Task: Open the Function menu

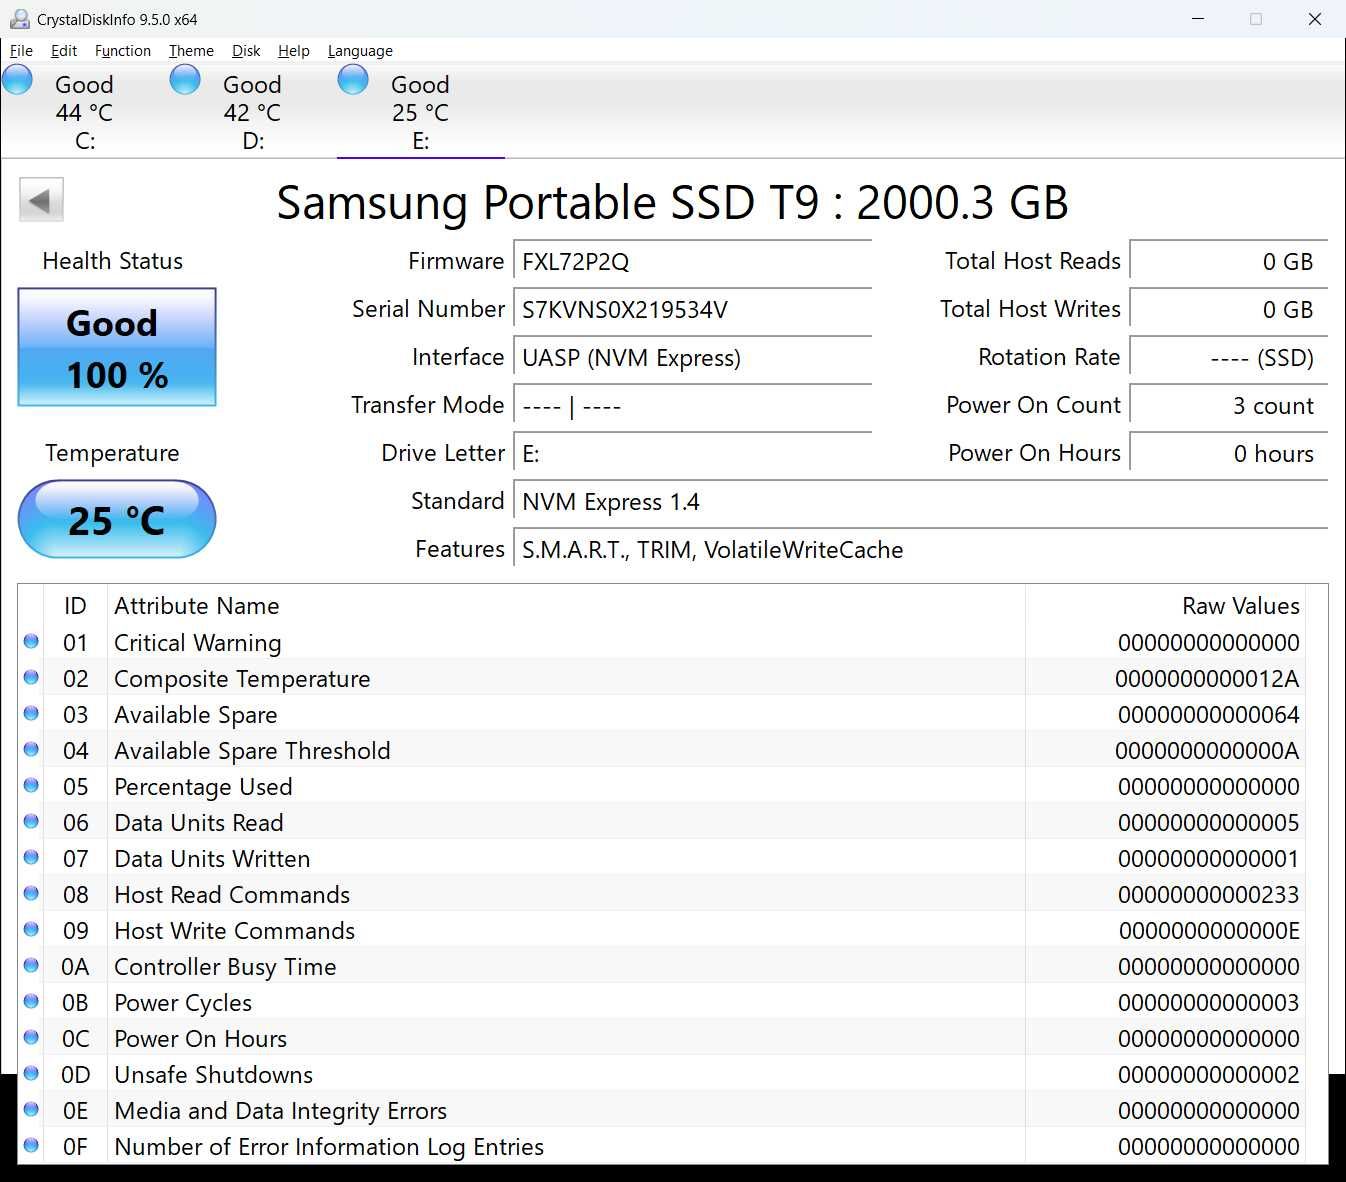Action: 123,51
